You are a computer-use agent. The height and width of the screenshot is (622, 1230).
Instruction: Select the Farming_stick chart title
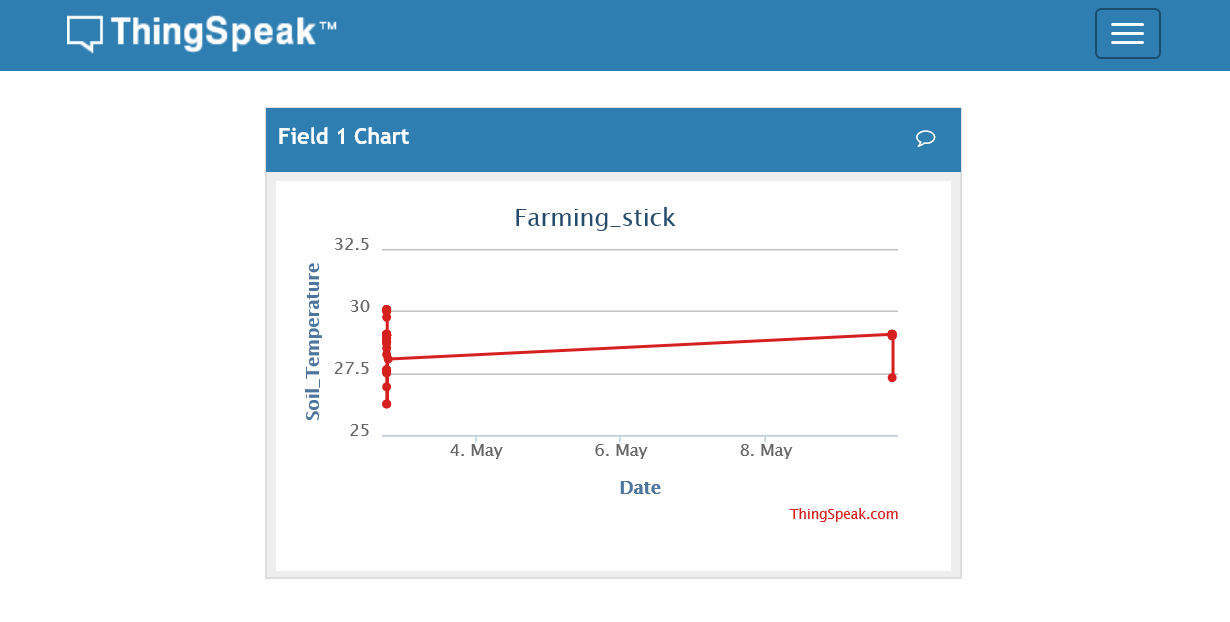(x=594, y=217)
